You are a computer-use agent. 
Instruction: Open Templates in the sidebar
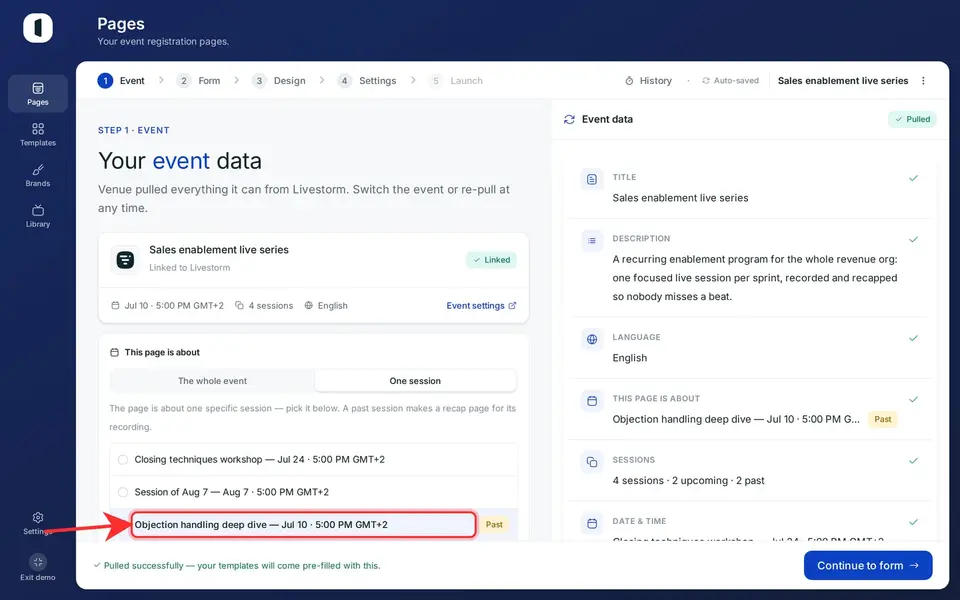38,134
